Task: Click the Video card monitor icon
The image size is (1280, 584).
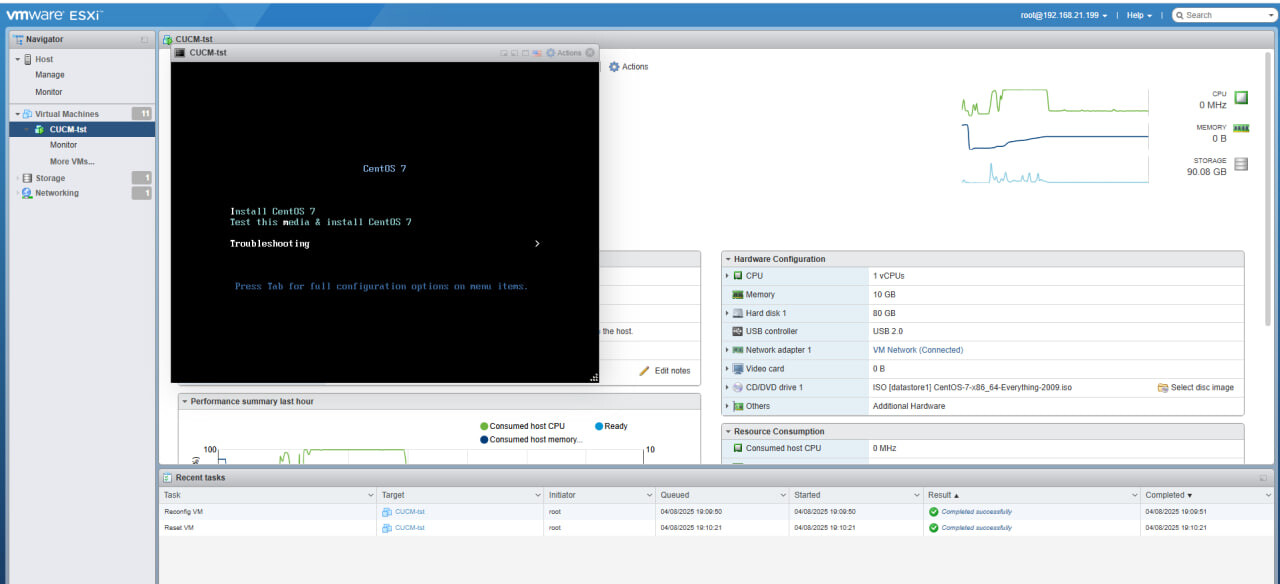Action: [x=738, y=369]
